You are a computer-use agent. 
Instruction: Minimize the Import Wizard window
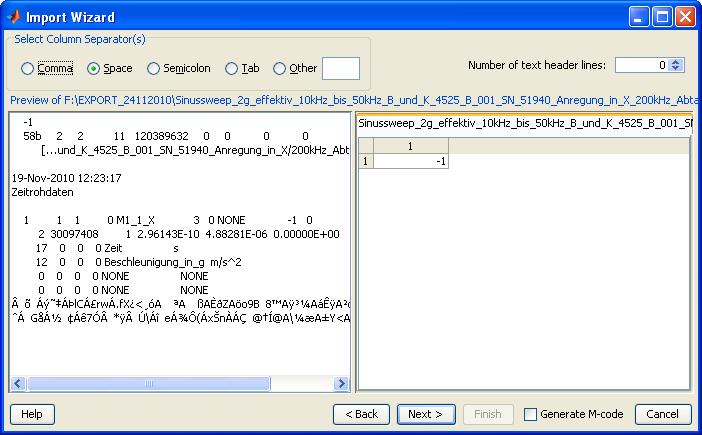[639, 17]
